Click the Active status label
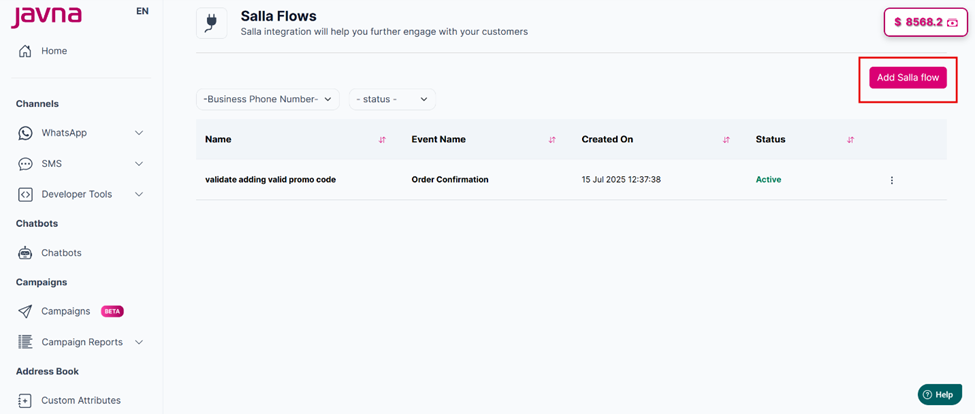This screenshot has height=414, width=975. coord(769,180)
